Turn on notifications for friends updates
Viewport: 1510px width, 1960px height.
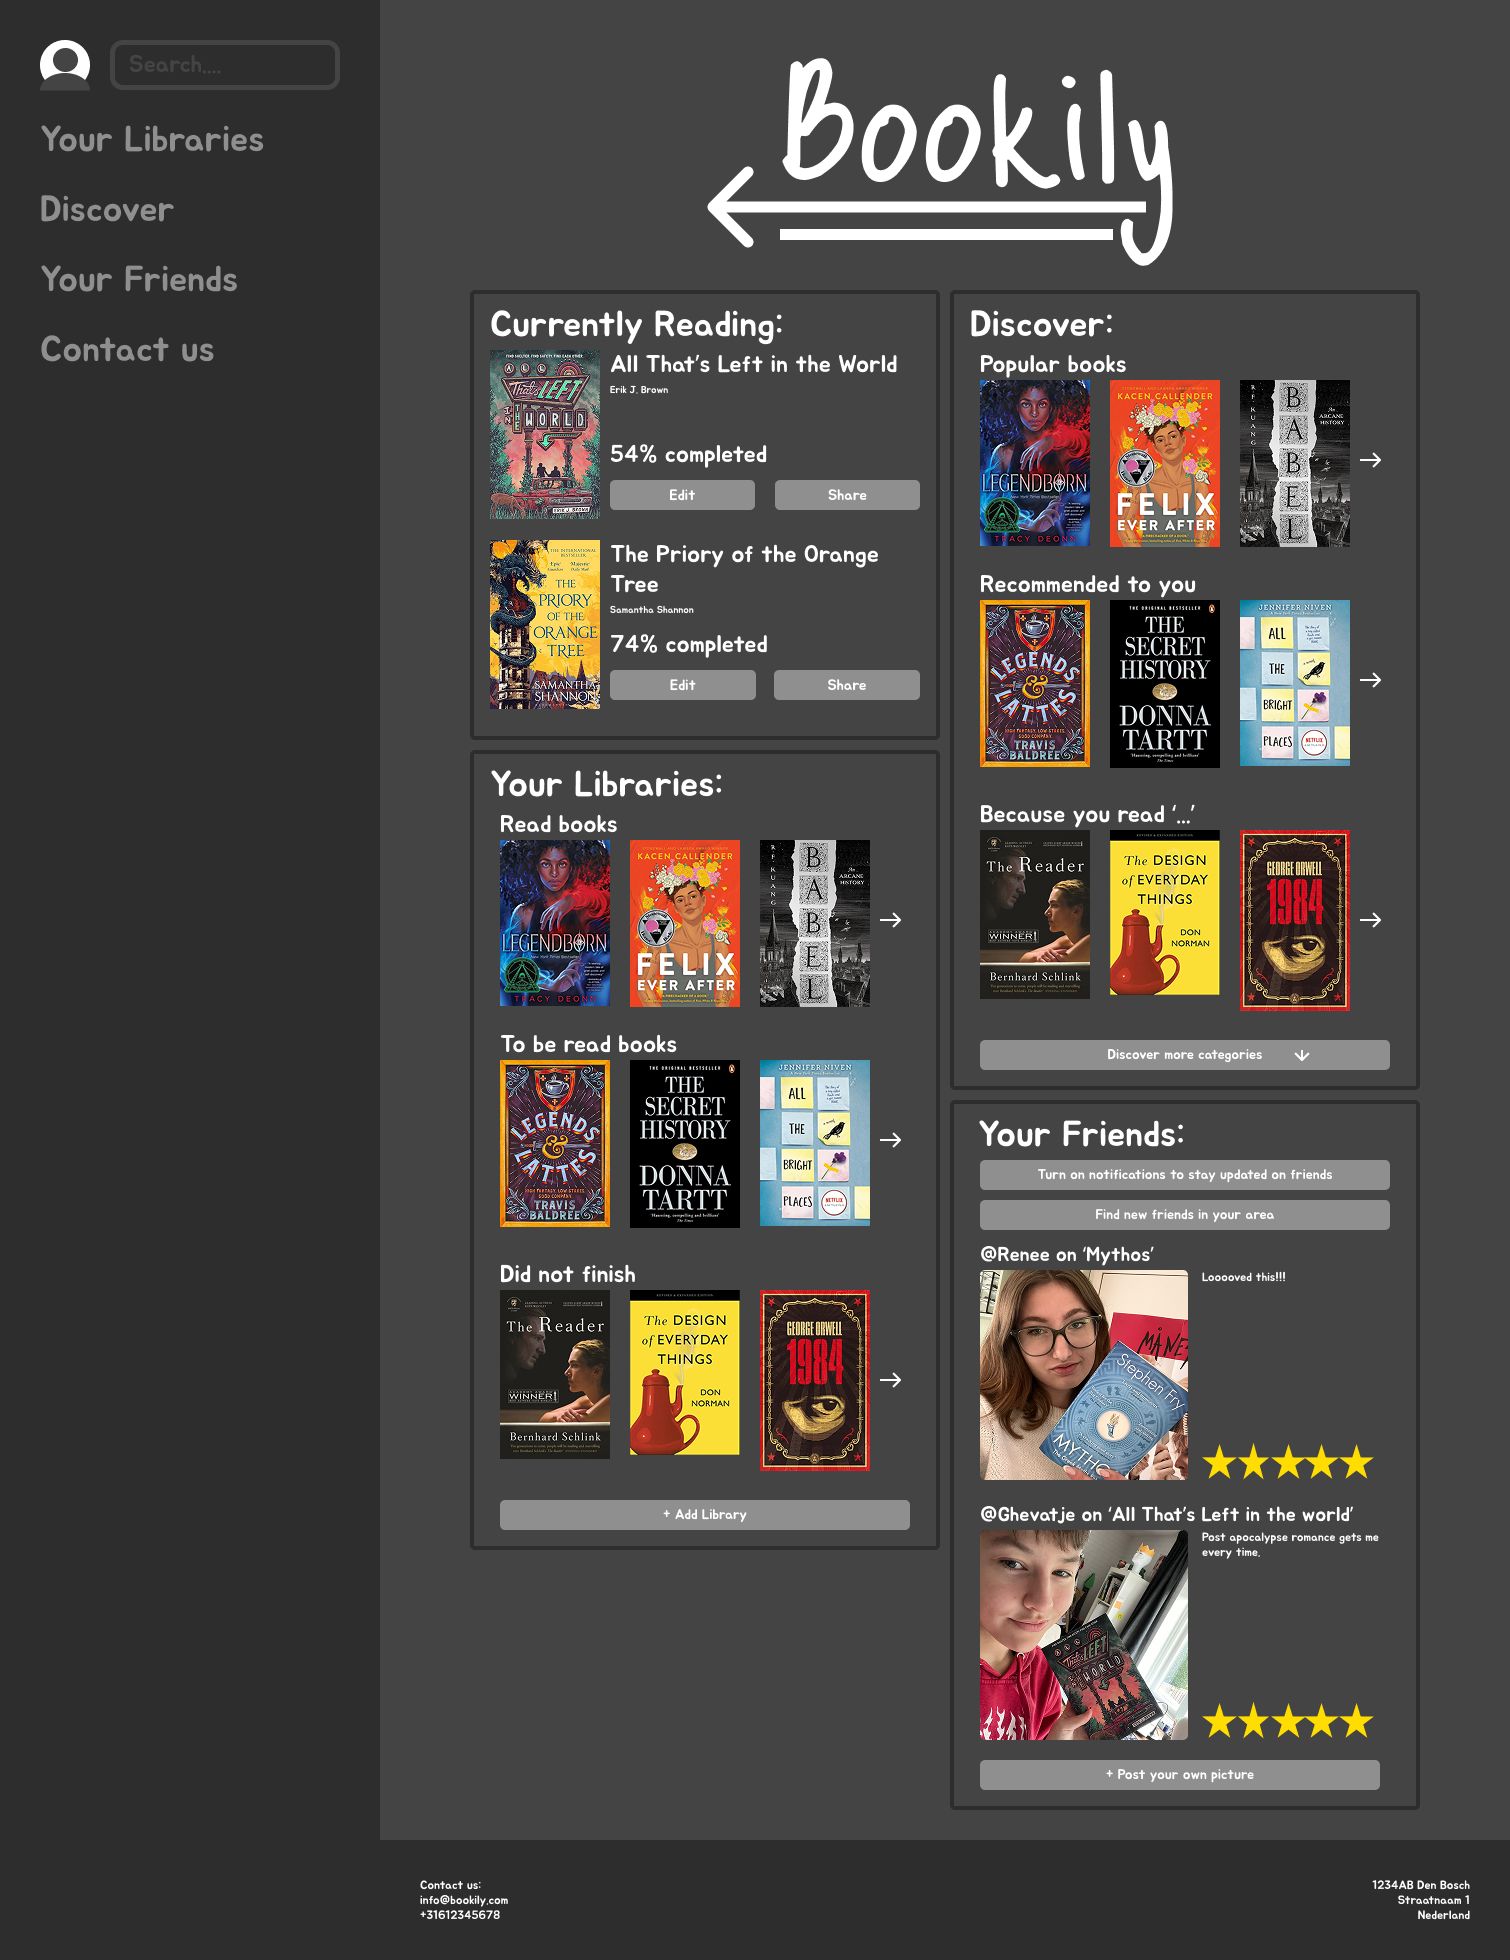pyautogui.click(x=1185, y=1175)
